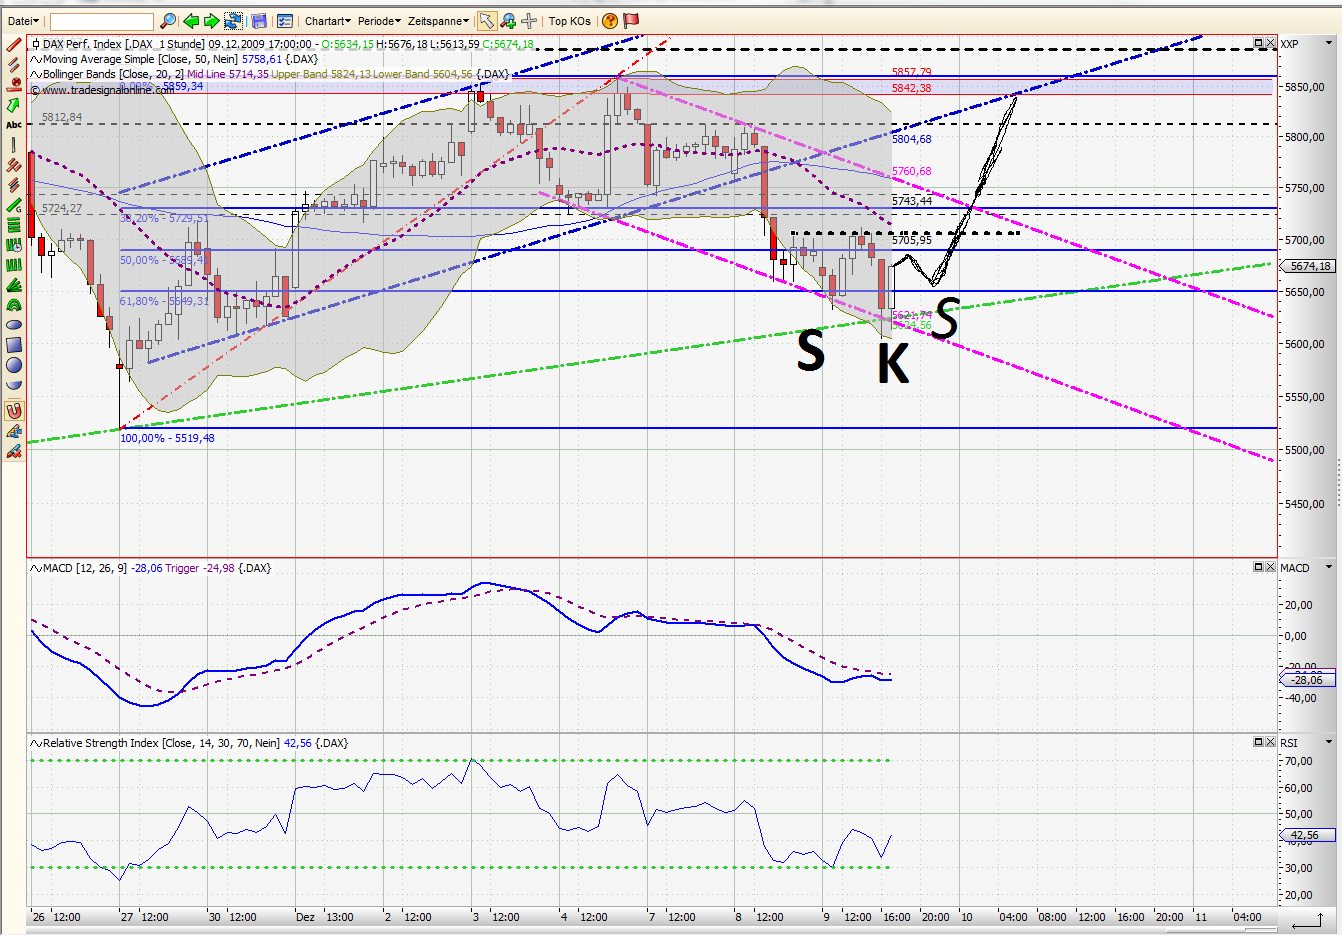The width and height of the screenshot is (1342, 936).
Task: Toggle the magnet snap tool
Action: pos(13,409)
